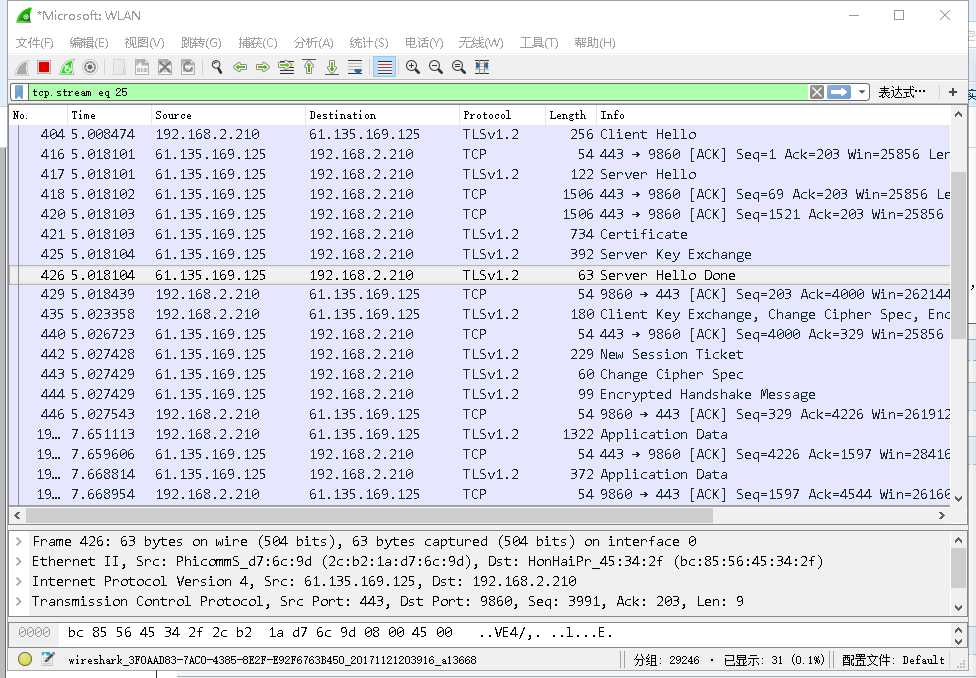Click the 配置文件: Default profile label
The image size is (976, 678).
(x=893, y=660)
